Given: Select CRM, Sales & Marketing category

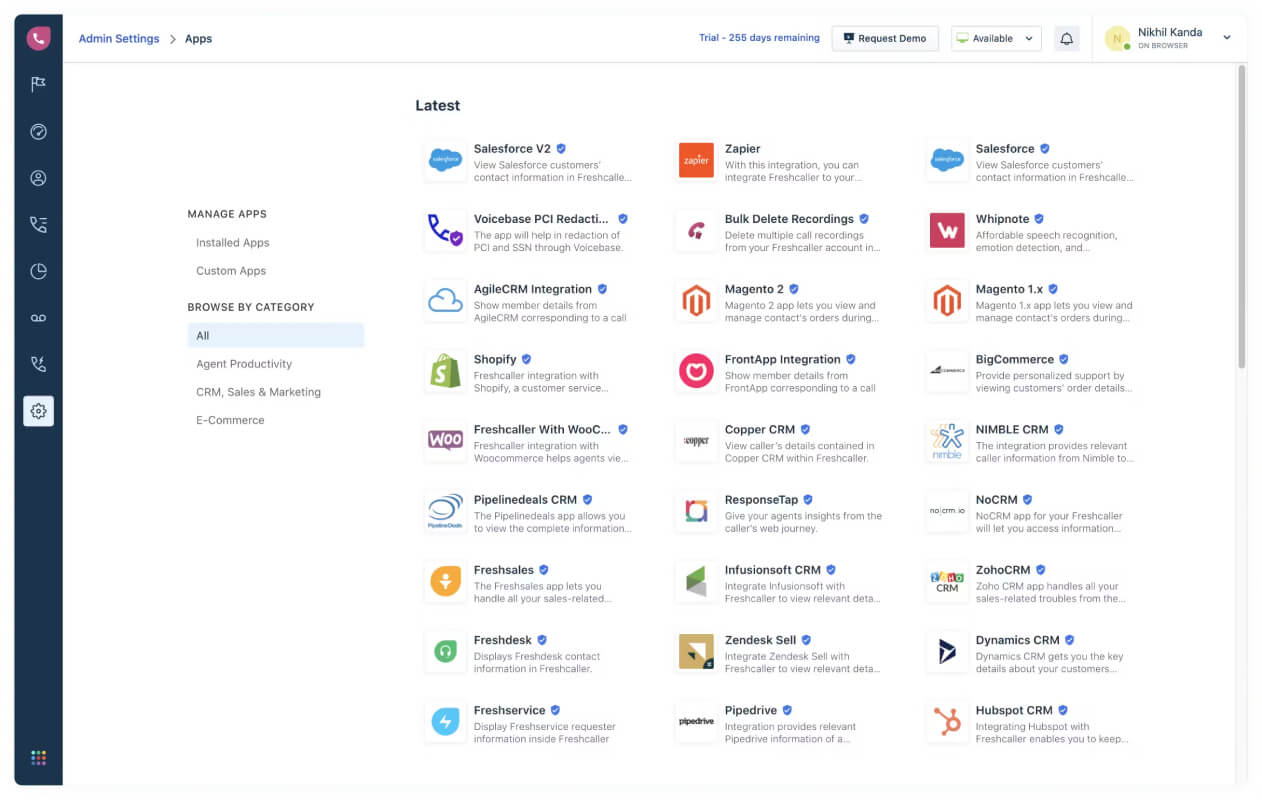Looking at the screenshot, I should 258,392.
